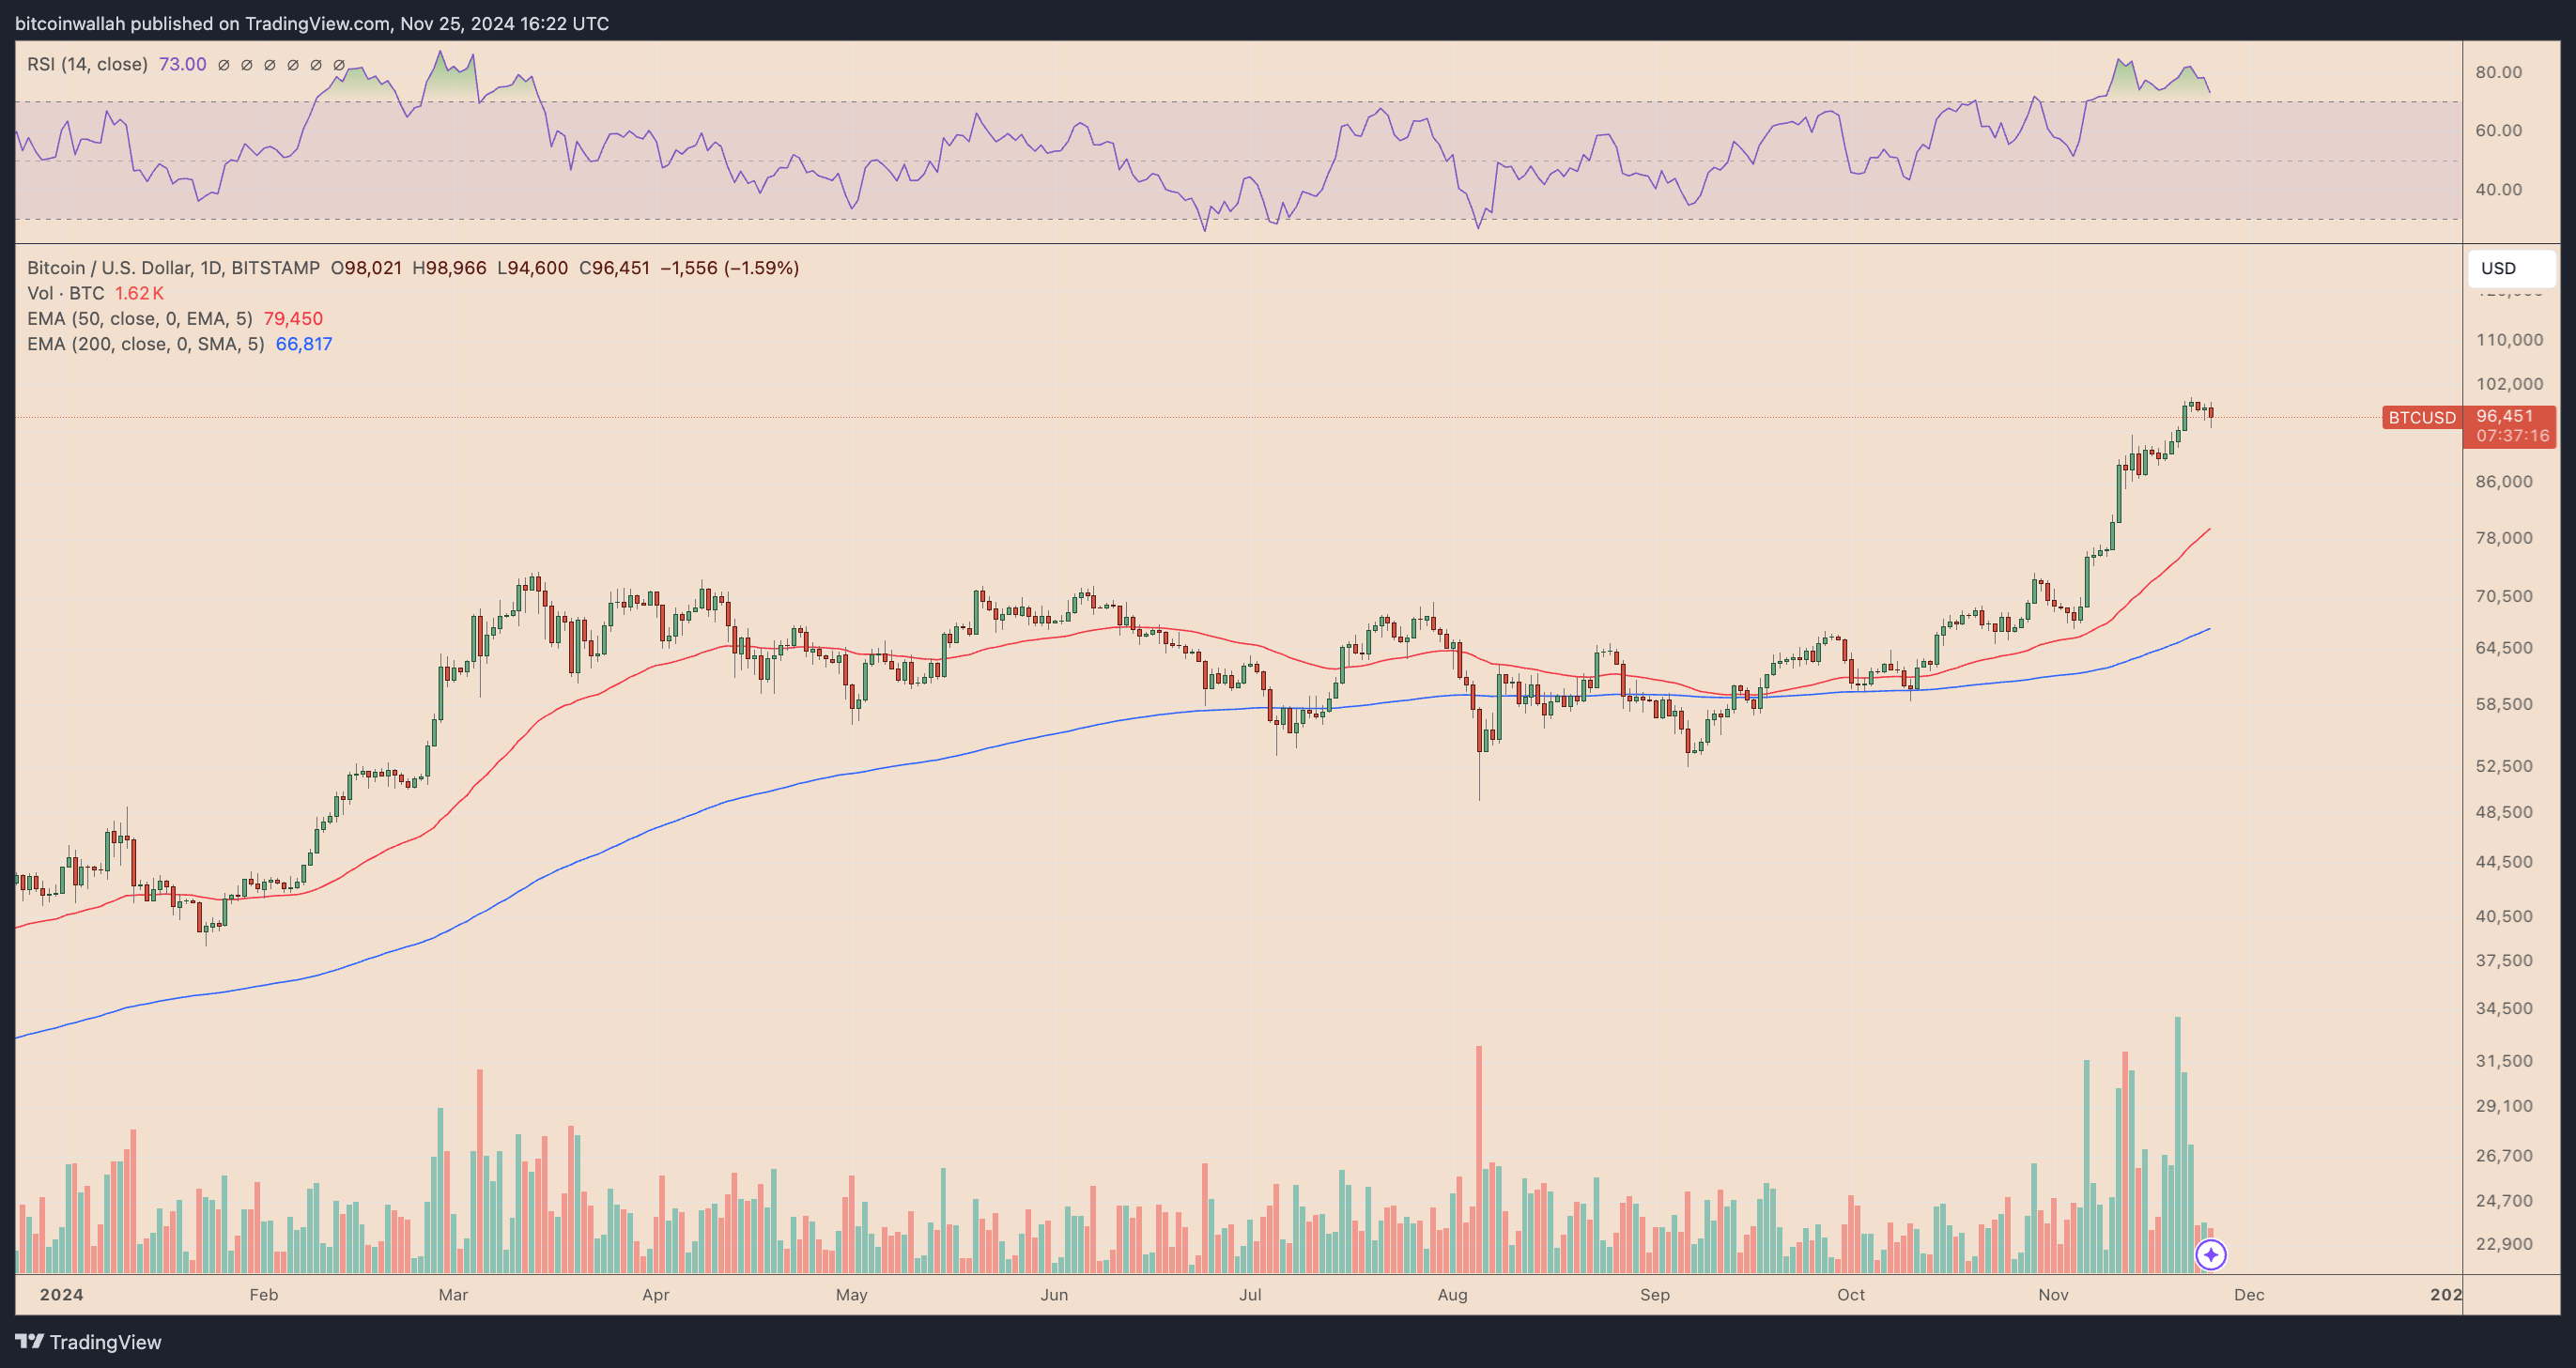Screen dimensions: 2576x1368
Task: Click the 31,500 price axis label
Action: point(2504,1061)
